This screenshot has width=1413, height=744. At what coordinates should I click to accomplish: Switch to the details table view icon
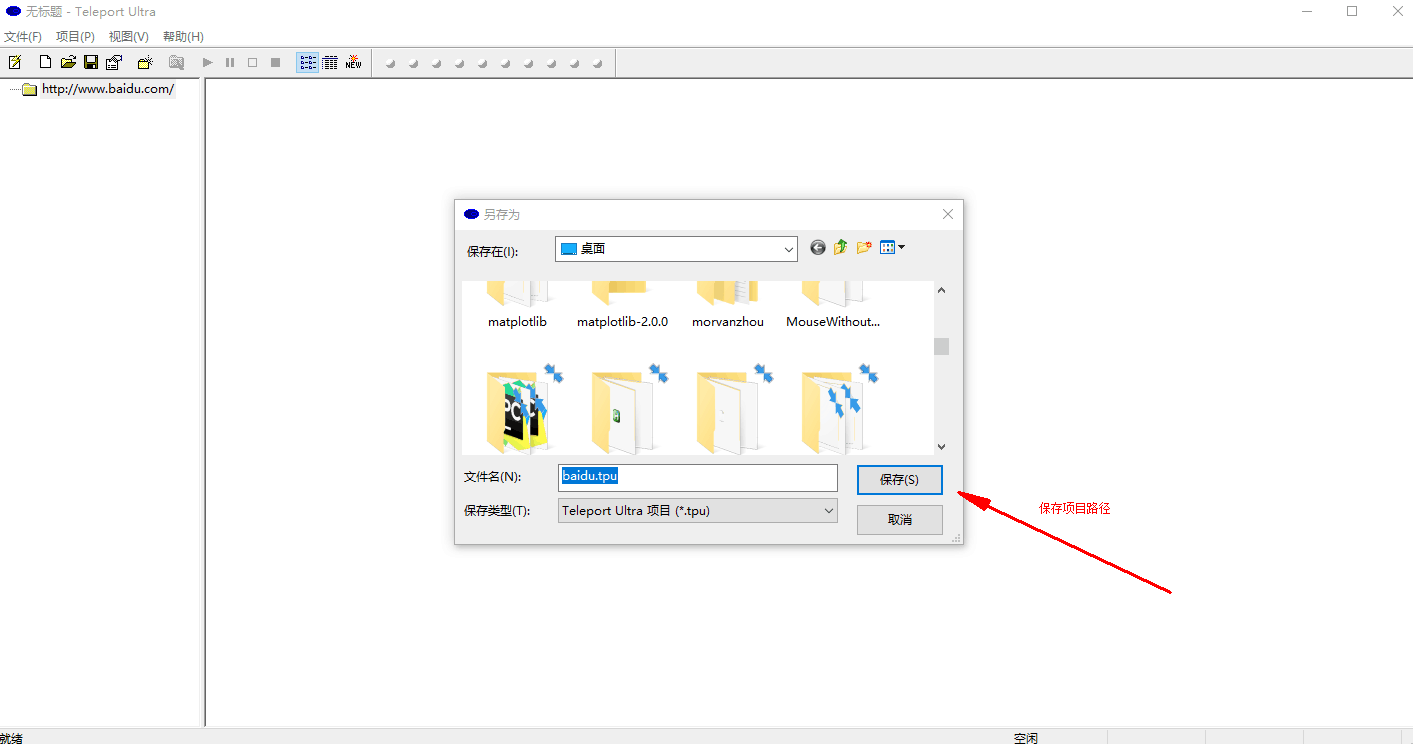[330, 62]
